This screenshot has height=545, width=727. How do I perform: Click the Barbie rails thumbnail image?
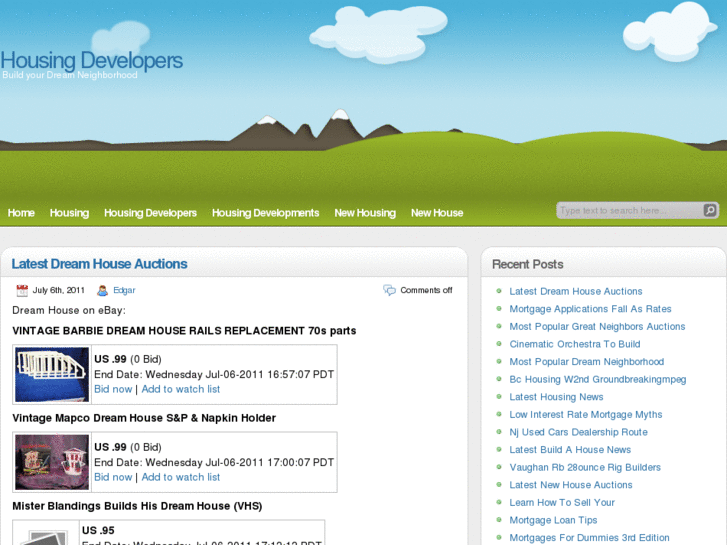(51, 374)
